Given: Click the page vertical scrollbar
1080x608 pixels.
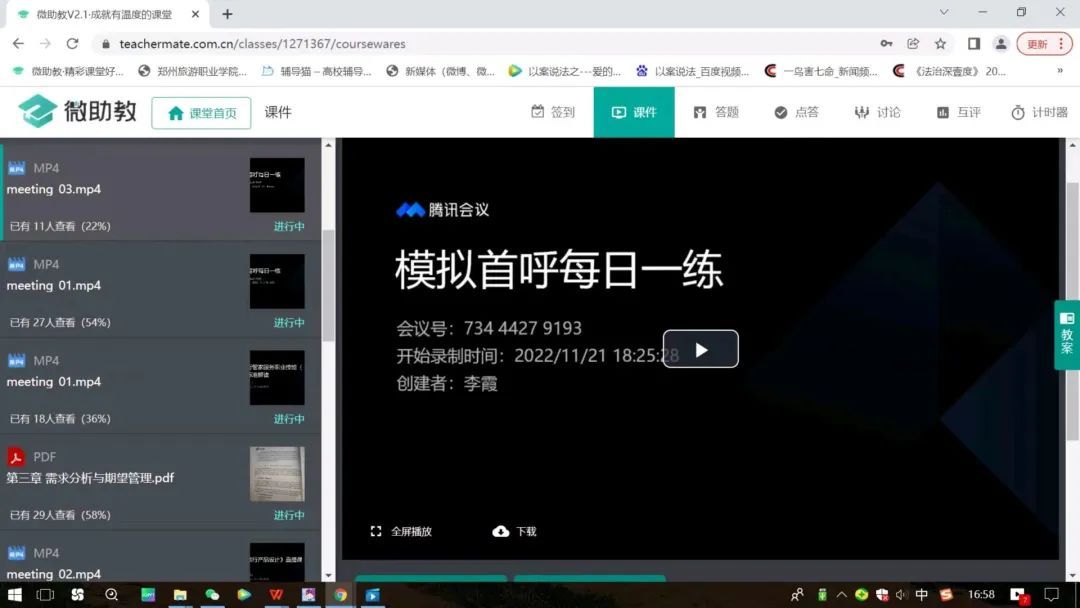Looking at the screenshot, I should [1072, 310].
